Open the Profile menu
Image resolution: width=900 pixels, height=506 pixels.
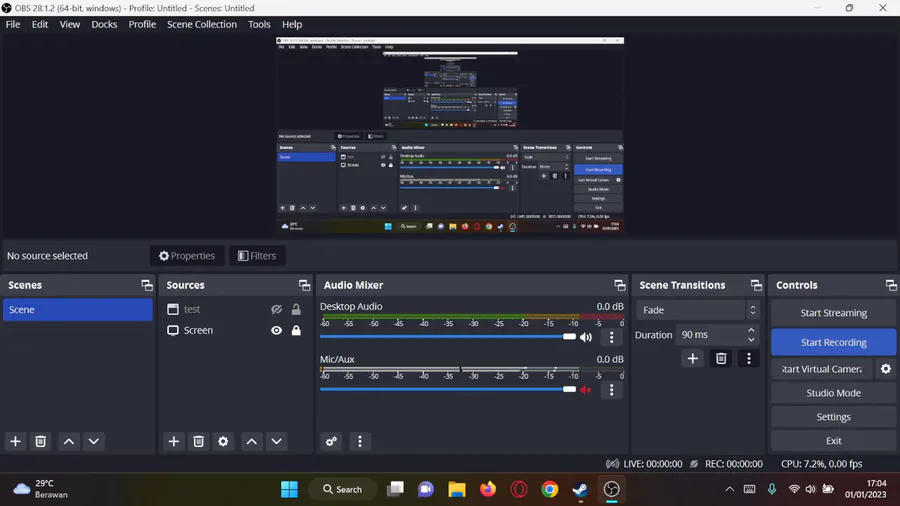point(142,24)
